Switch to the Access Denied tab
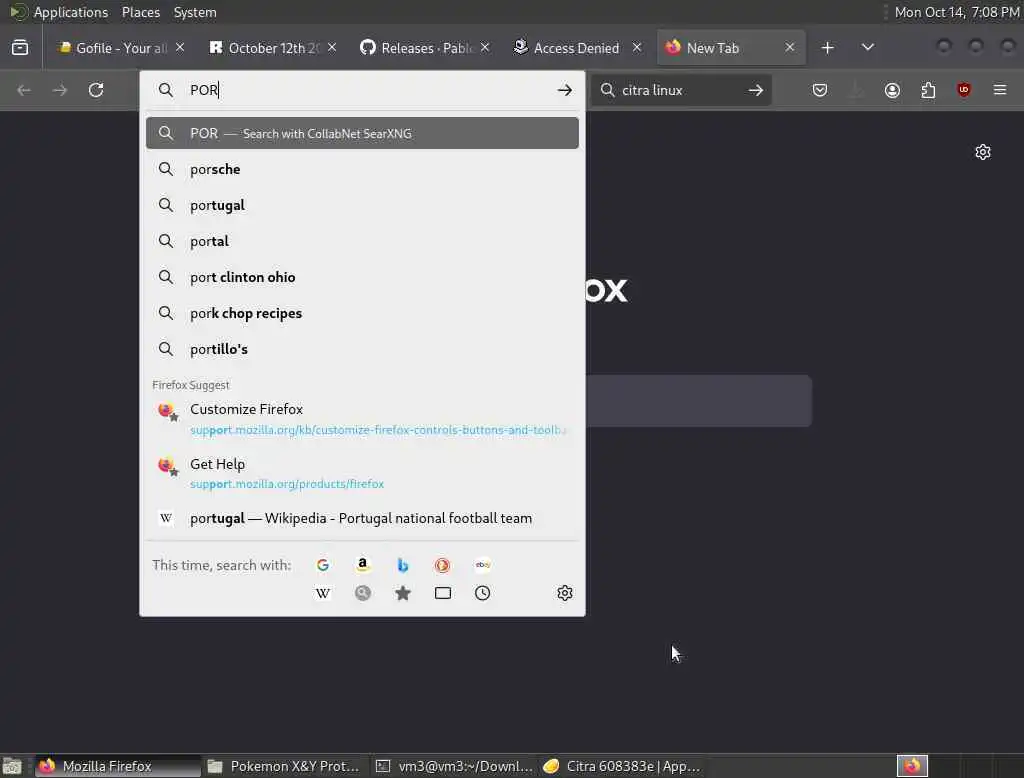This screenshot has height=778, width=1024. coord(577,48)
